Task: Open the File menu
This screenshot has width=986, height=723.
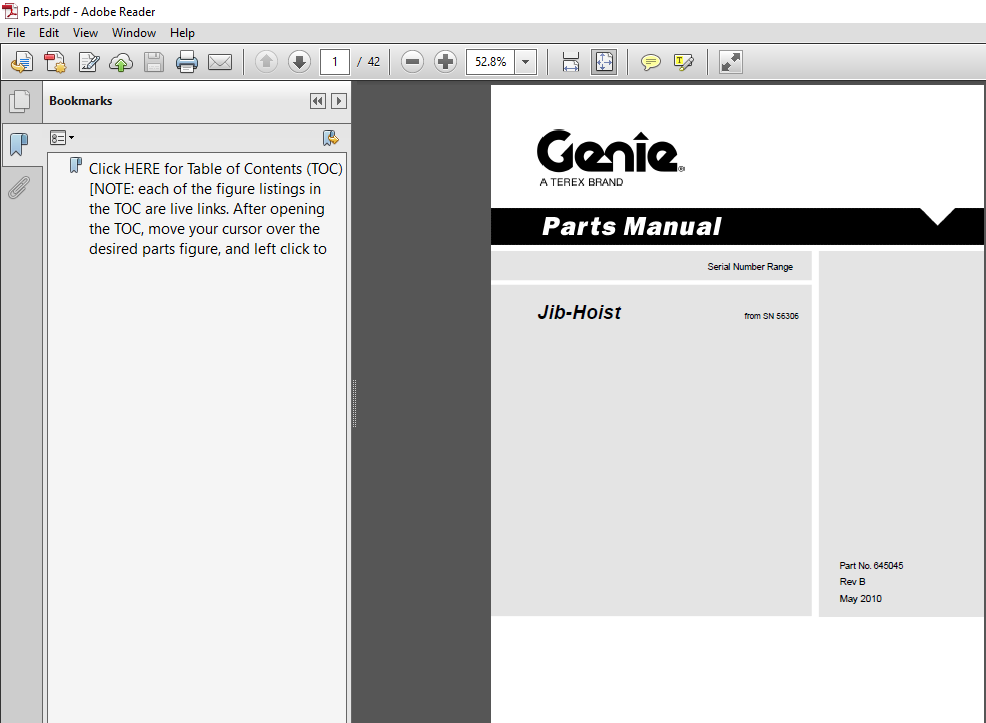Action: pyautogui.click(x=16, y=33)
